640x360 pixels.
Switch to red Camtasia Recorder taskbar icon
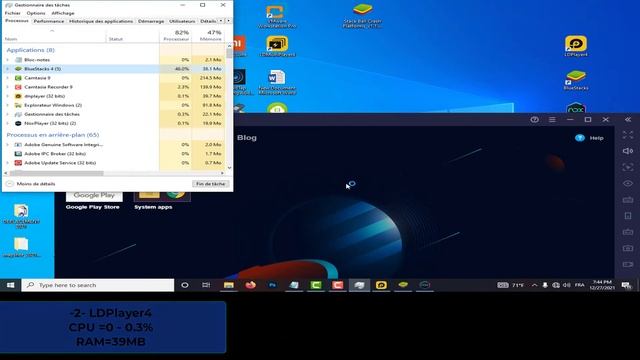[x=338, y=285]
